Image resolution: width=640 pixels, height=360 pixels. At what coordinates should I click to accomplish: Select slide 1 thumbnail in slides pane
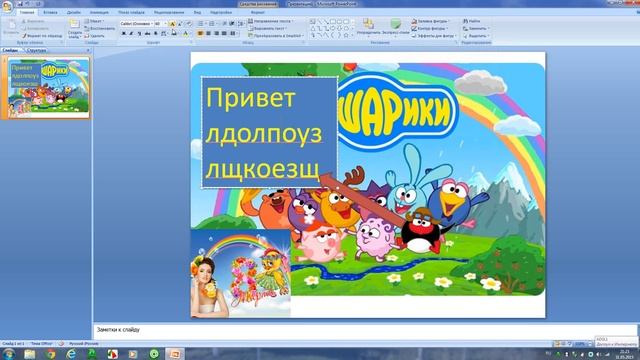click(48, 87)
